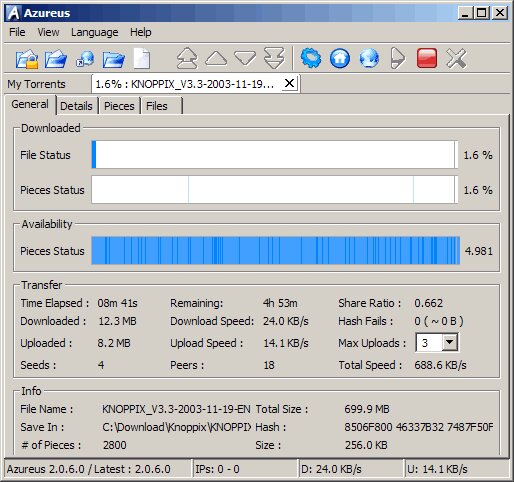Open the Help menu
Screen dimensions: 514x482
(141, 32)
